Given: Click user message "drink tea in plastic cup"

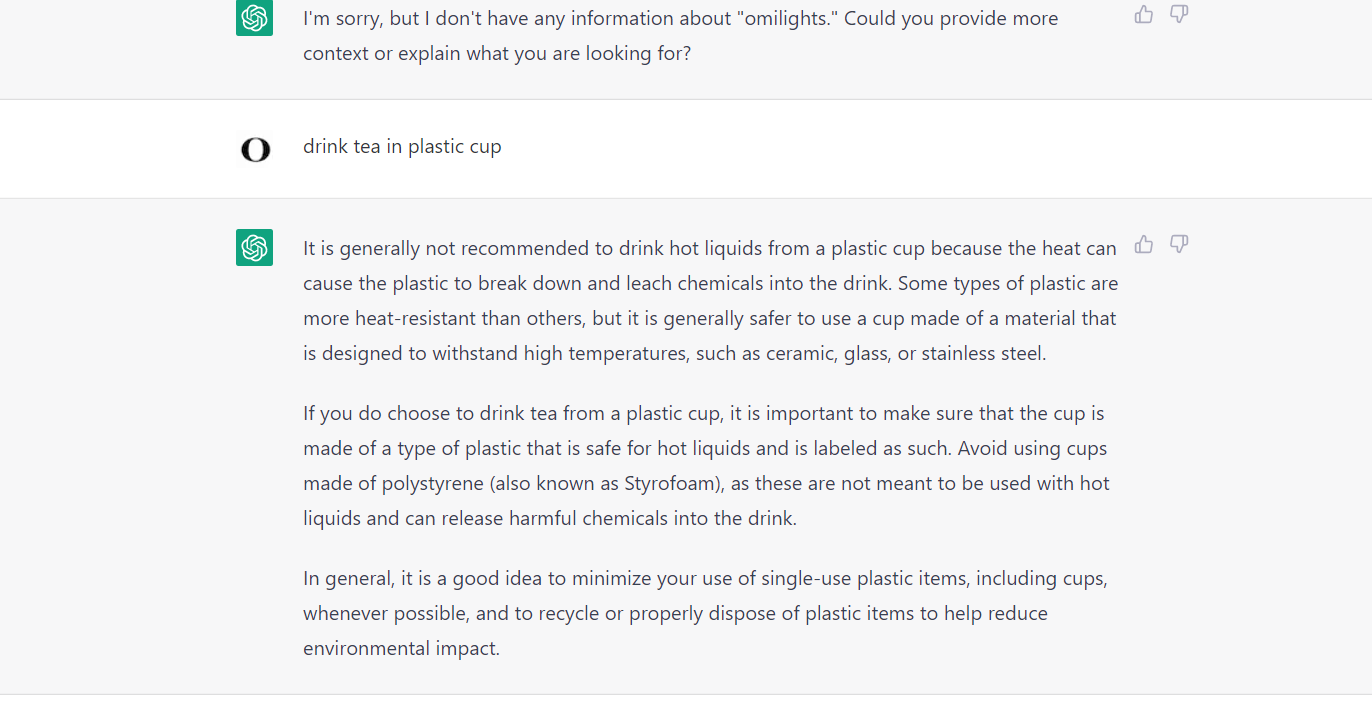Looking at the screenshot, I should 402,147.
